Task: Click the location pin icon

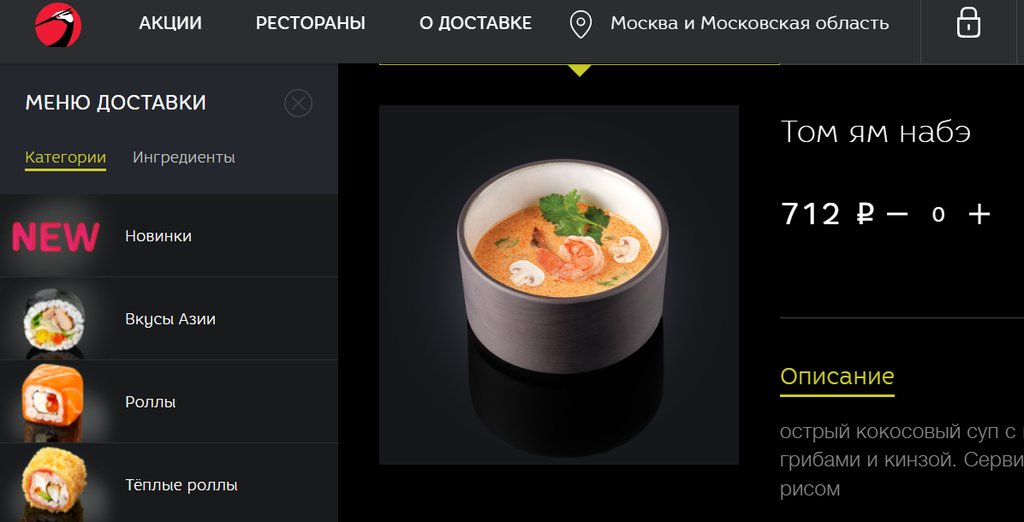Action: pos(581,24)
